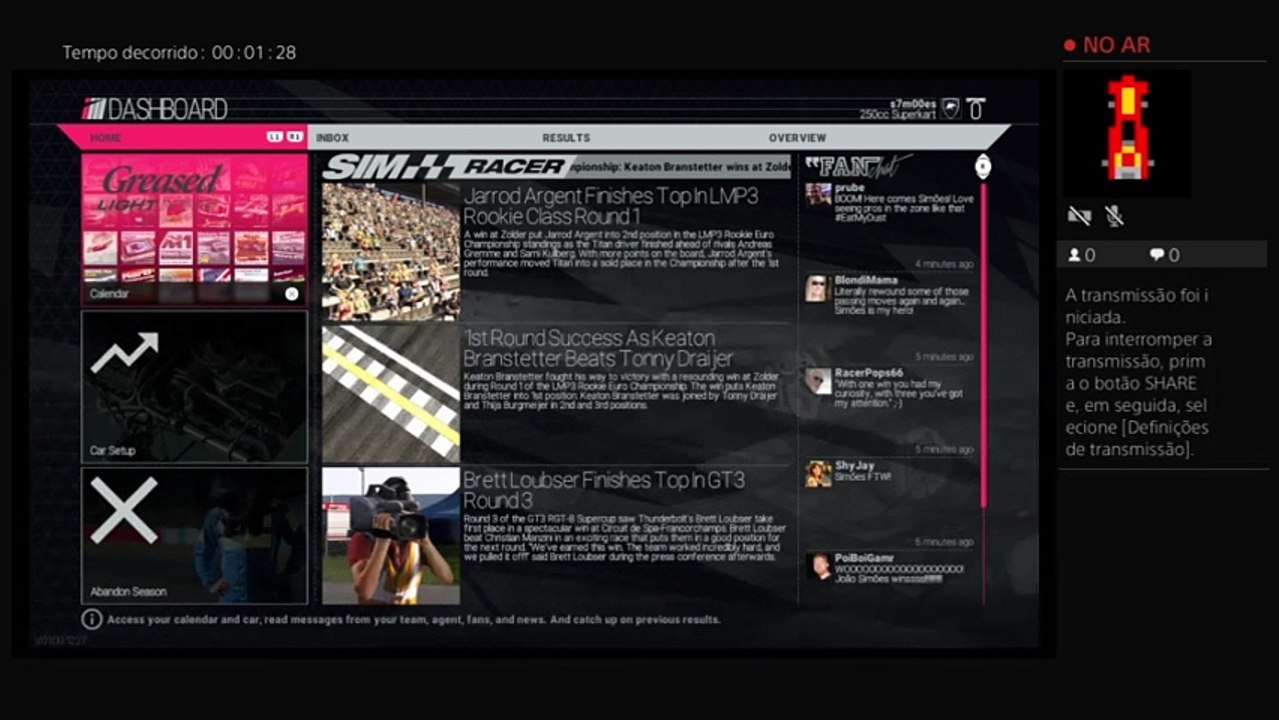Image resolution: width=1279 pixels, height=720 pixels.
Task: Open the Calendar tile
Action: pos(195,229)
